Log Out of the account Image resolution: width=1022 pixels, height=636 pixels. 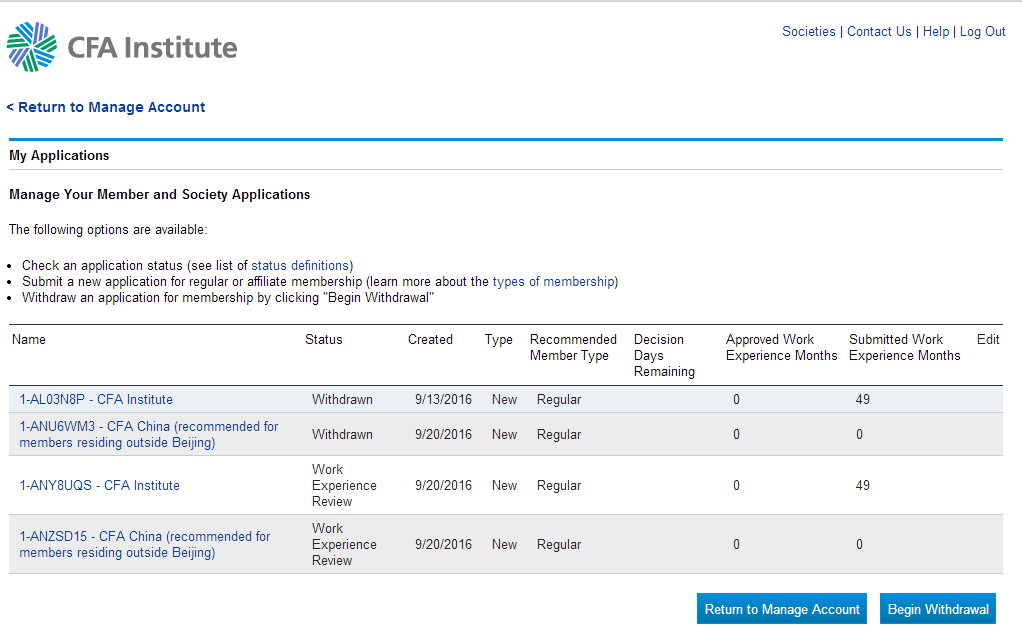pyautogui.click(x=982, y=32)
